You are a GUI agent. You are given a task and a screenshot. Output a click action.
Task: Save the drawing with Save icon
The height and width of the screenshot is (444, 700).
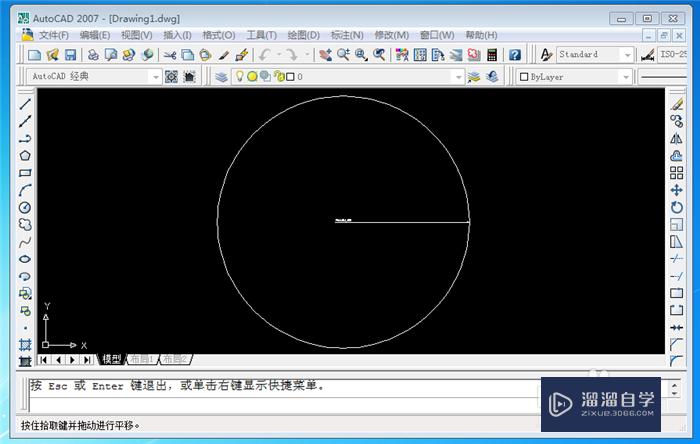(70, 55)
